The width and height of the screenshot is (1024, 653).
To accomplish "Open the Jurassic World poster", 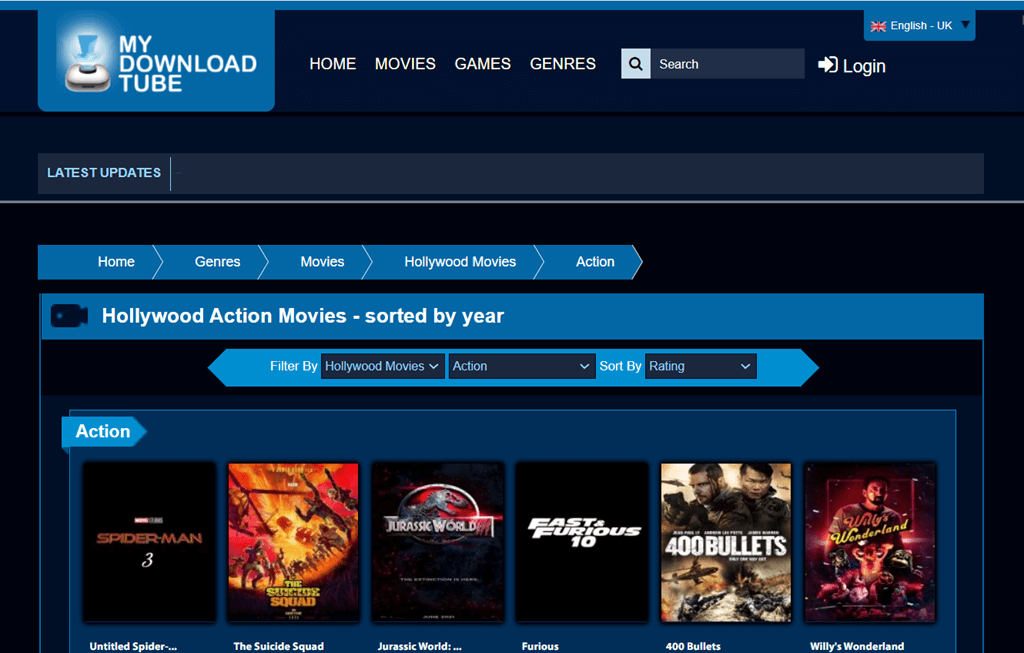I will point(438,543).
